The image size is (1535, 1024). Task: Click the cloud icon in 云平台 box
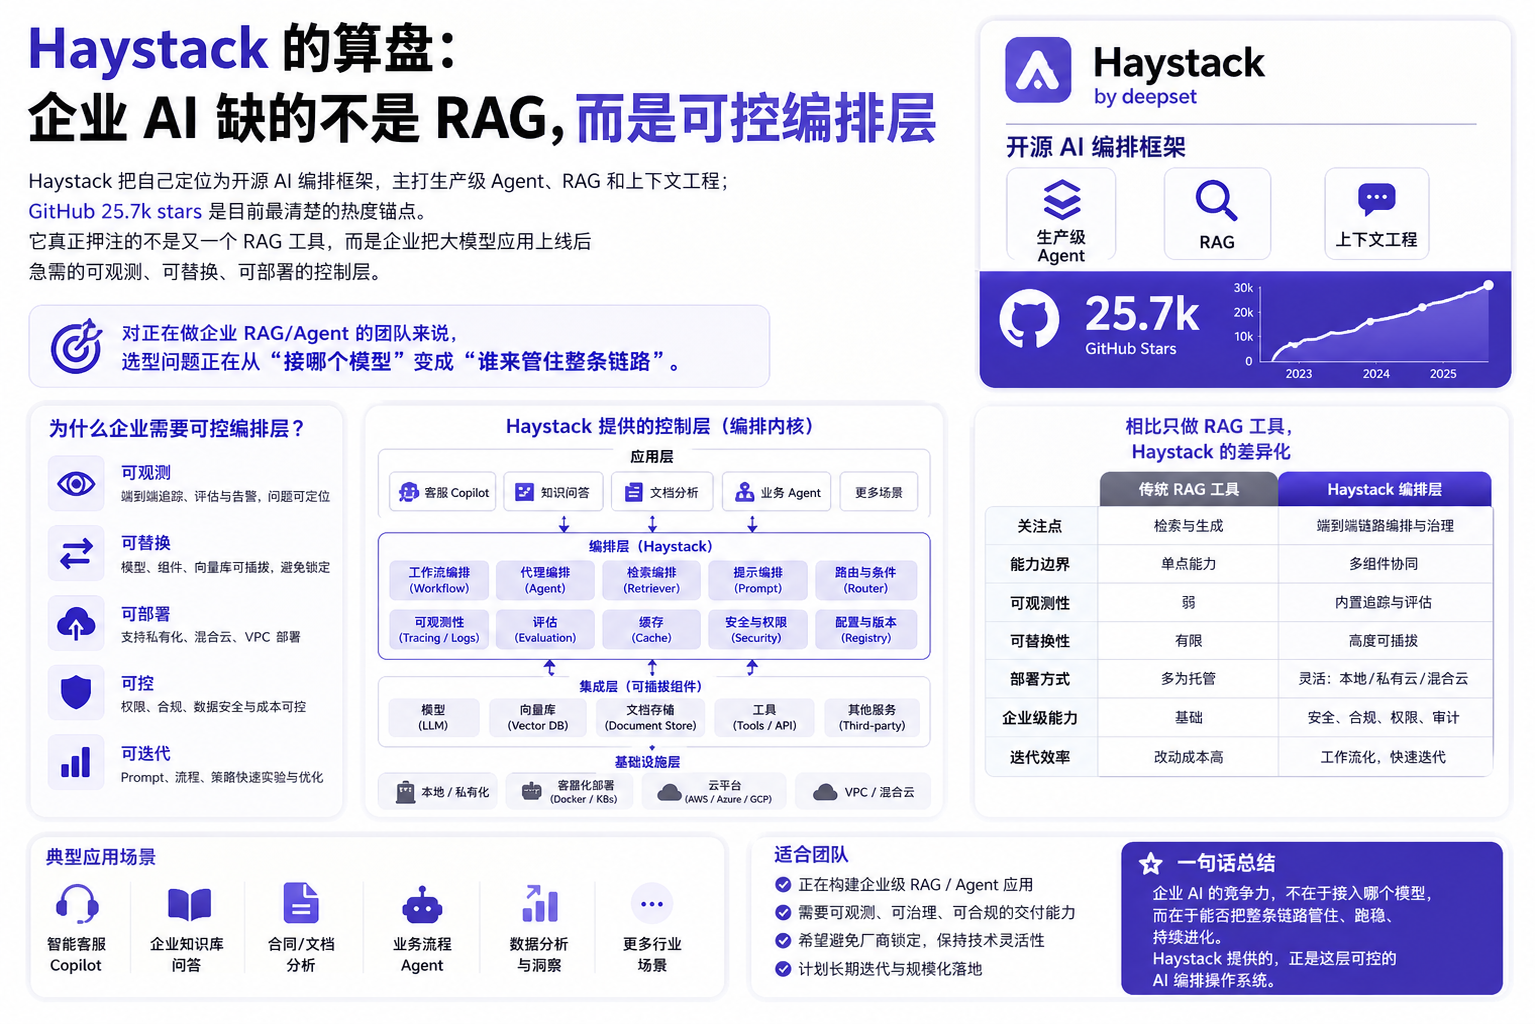click(x=669, y=793)
